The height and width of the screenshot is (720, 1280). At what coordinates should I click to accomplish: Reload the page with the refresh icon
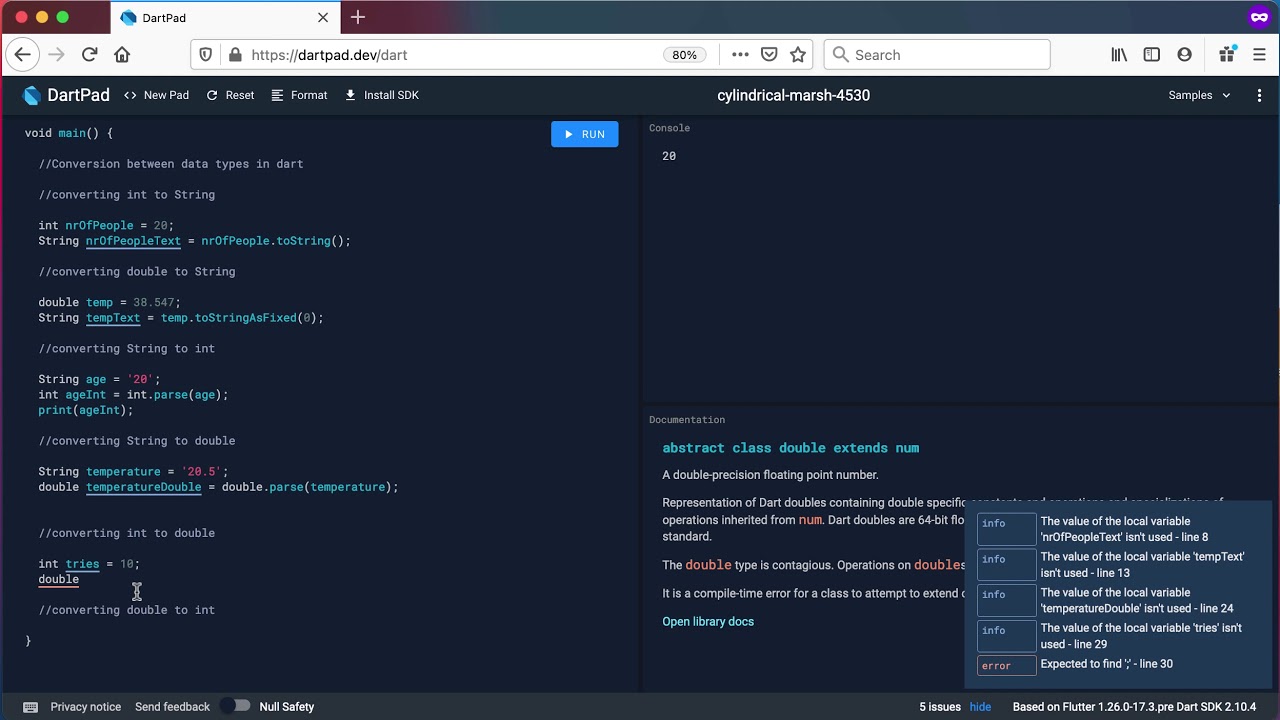[x=89, y=55]
